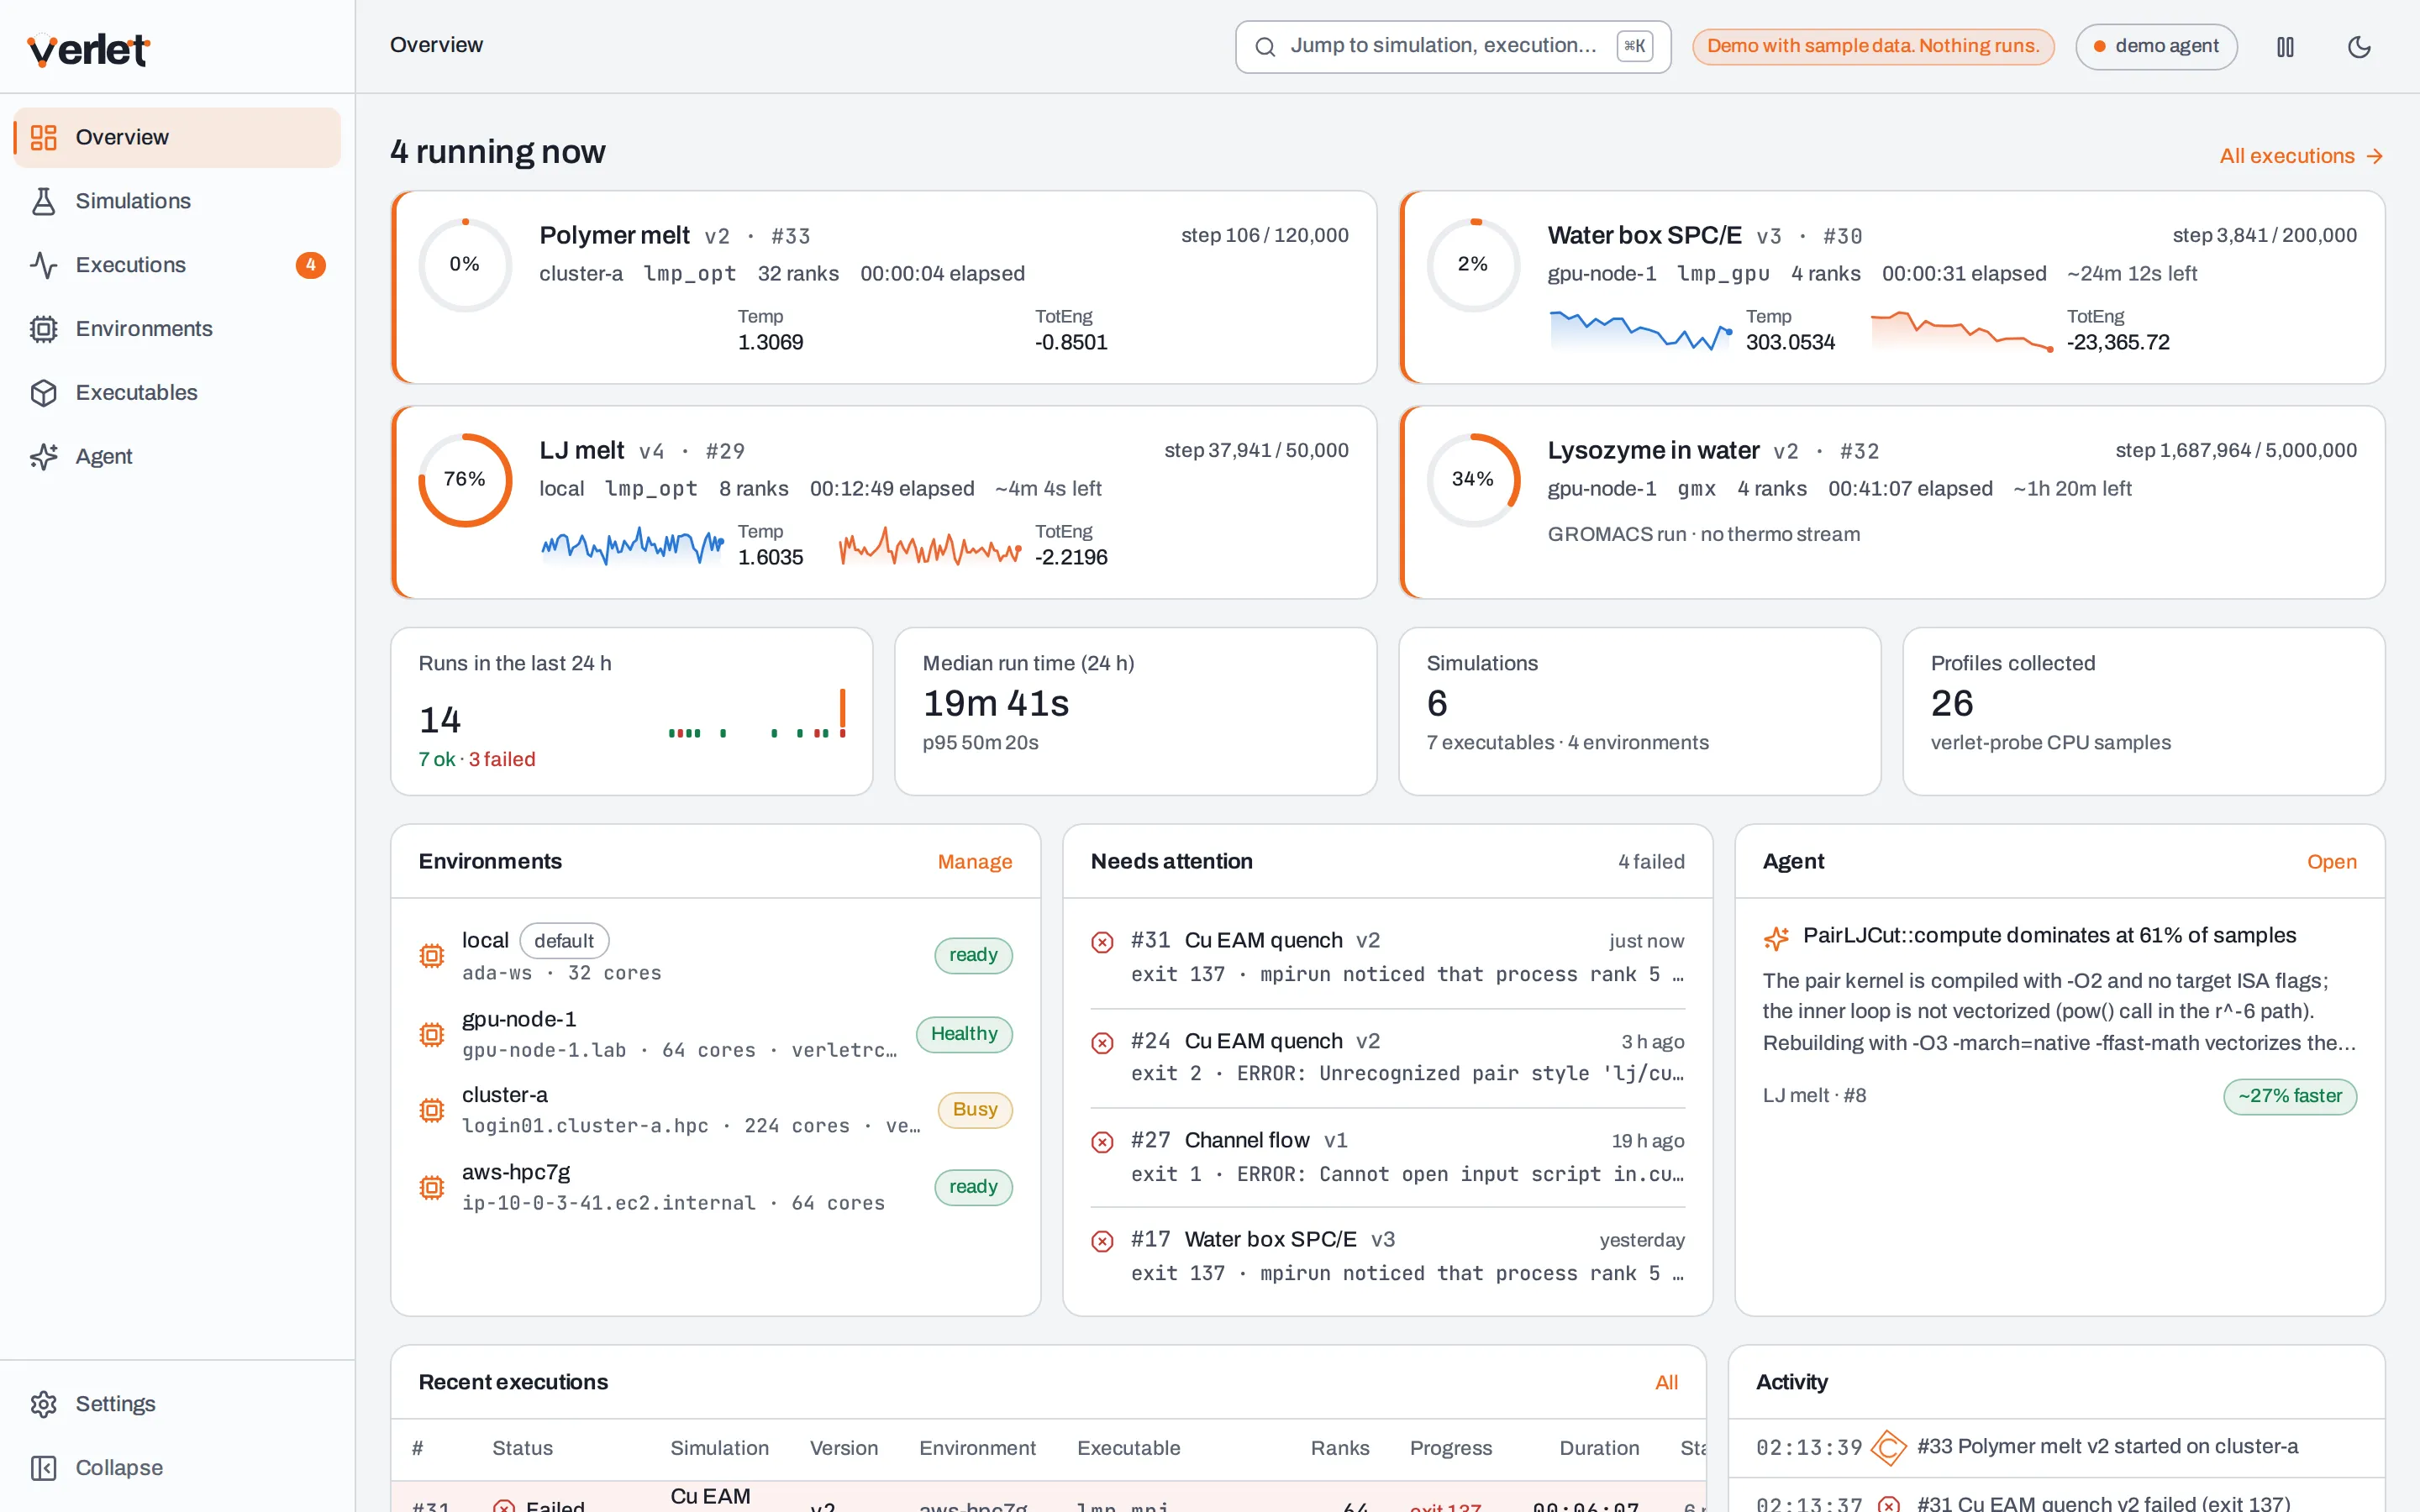Open Polymer melt #33 running card

click(884, 287)
